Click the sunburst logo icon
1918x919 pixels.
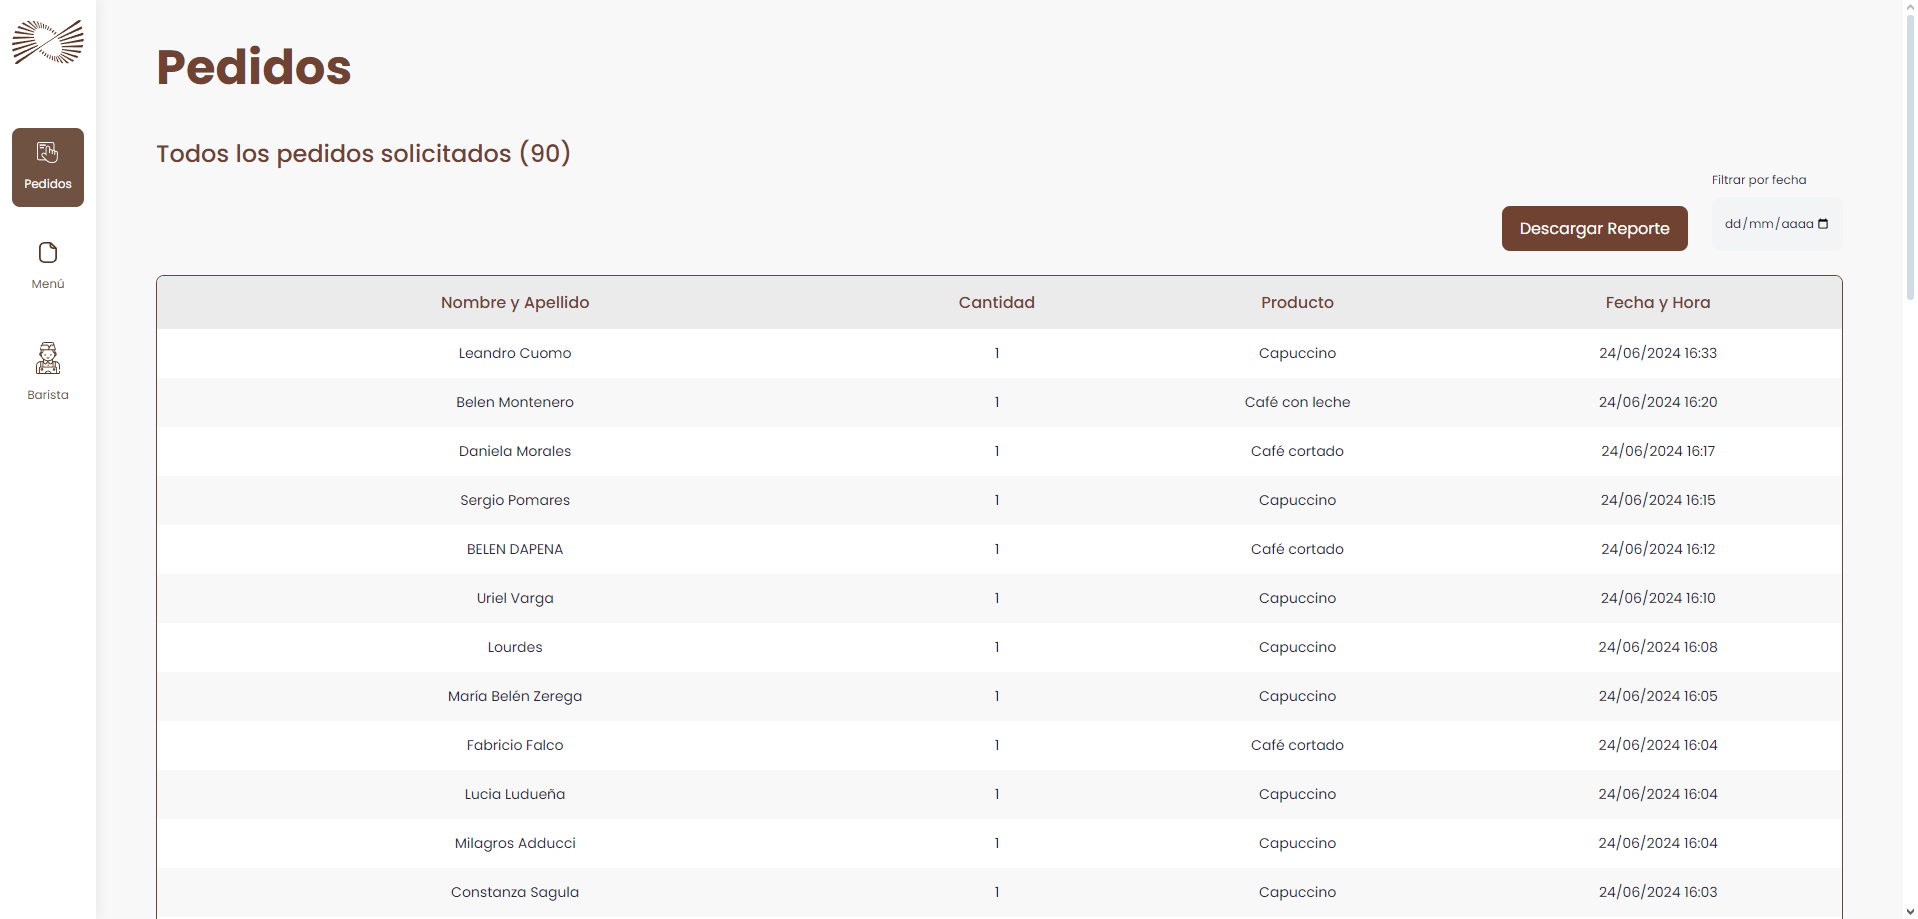tap(48, 42)
